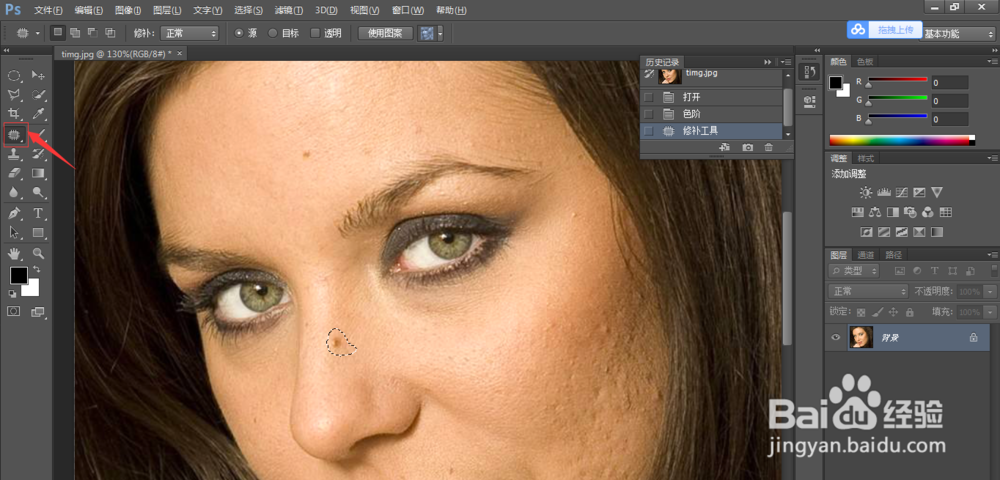Image resolution: width=1000 pixels, height=480 pixels.
Task: Select the Eyedropper tool
Action: pos(38,114)
